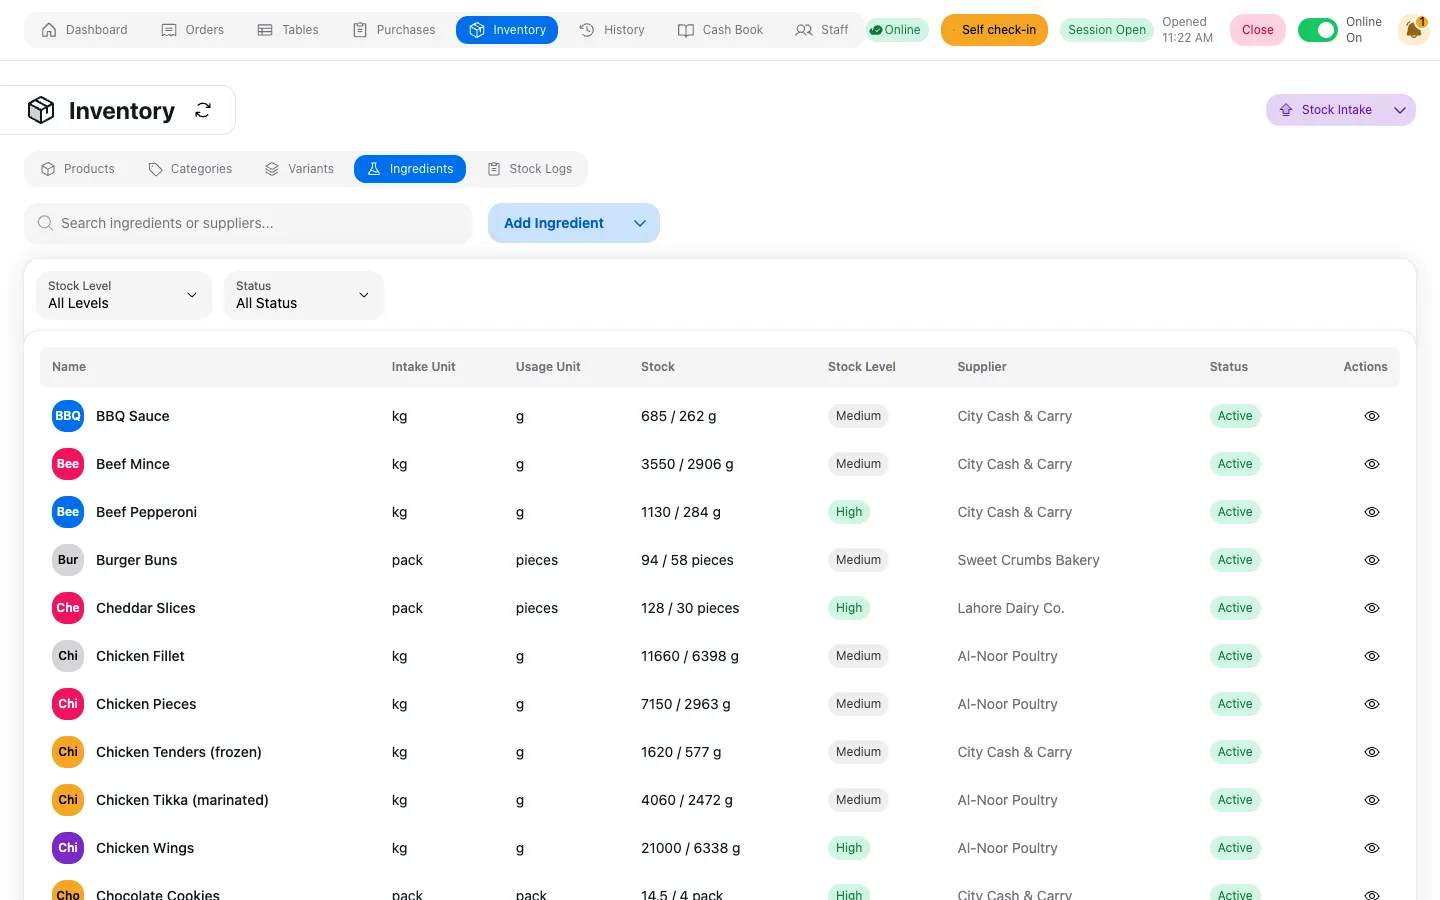This screenshot has height=900, width=1440.
Task: Expand the Stock Intake chevron menu
Action: 1400,110
